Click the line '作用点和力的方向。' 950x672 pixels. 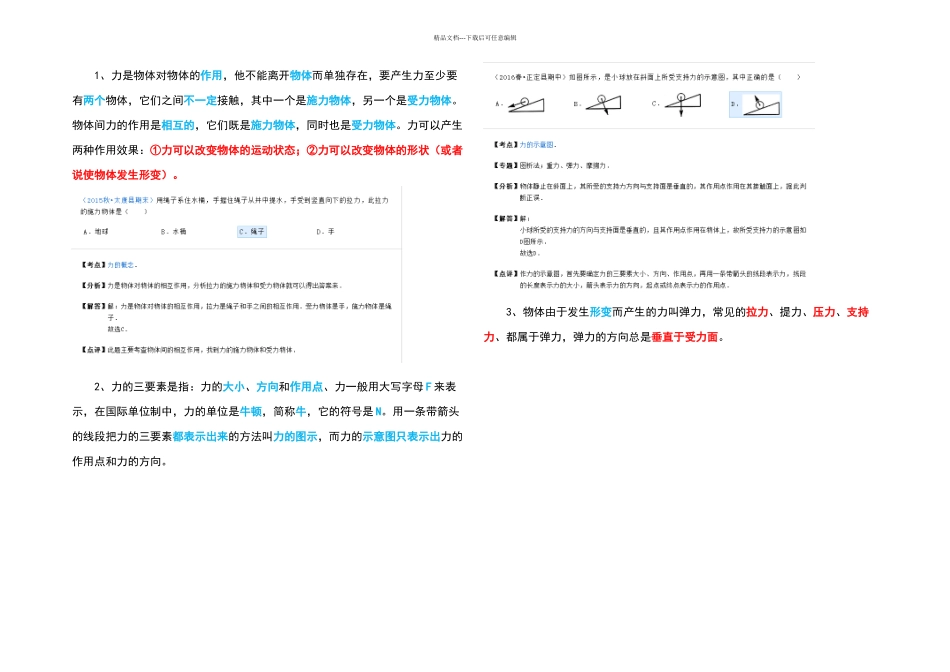[x=119, y=461]
